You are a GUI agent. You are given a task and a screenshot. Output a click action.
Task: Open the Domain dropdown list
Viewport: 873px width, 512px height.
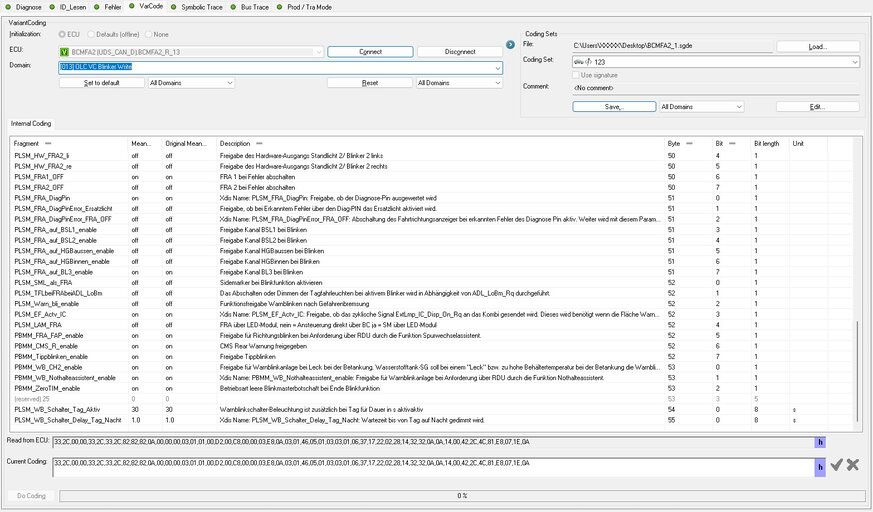pos(496,68)
